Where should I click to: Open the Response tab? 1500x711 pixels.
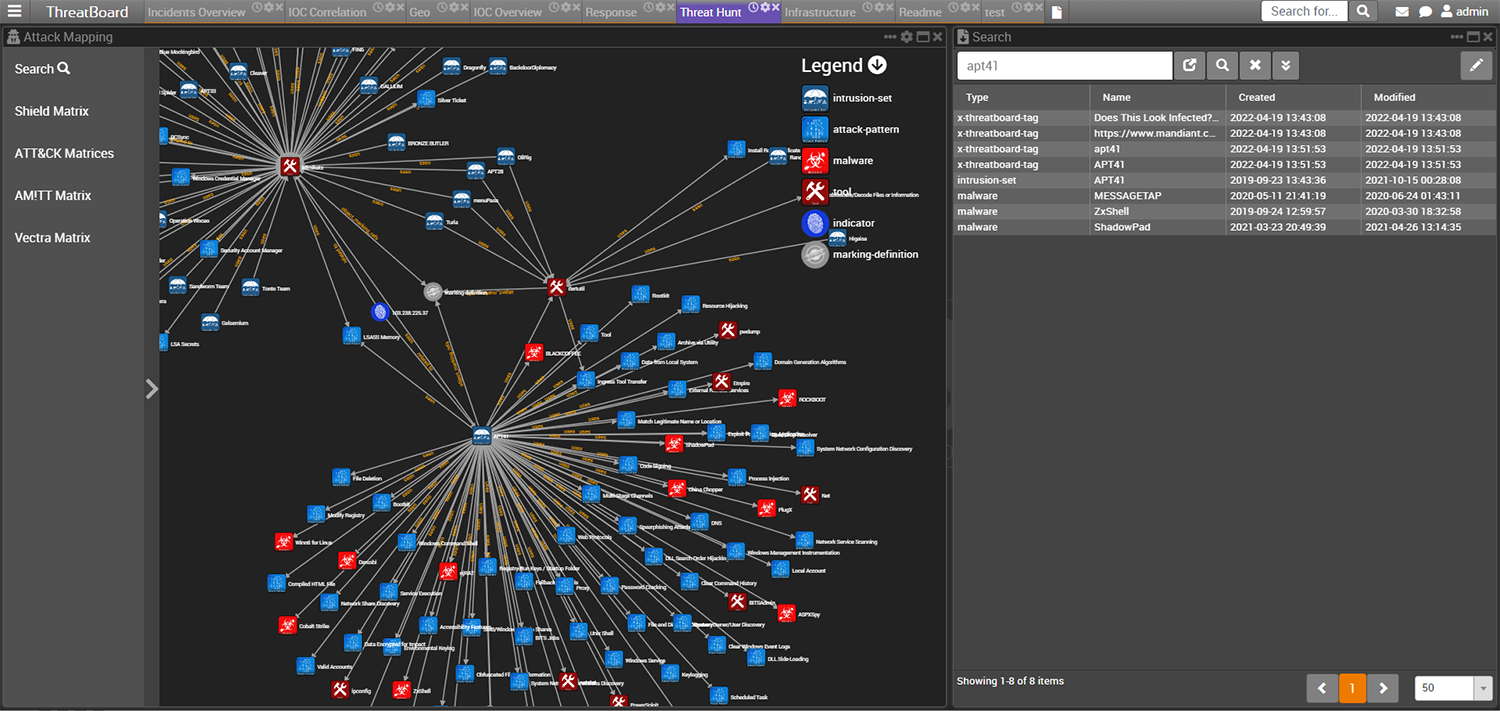pos(610,13)
